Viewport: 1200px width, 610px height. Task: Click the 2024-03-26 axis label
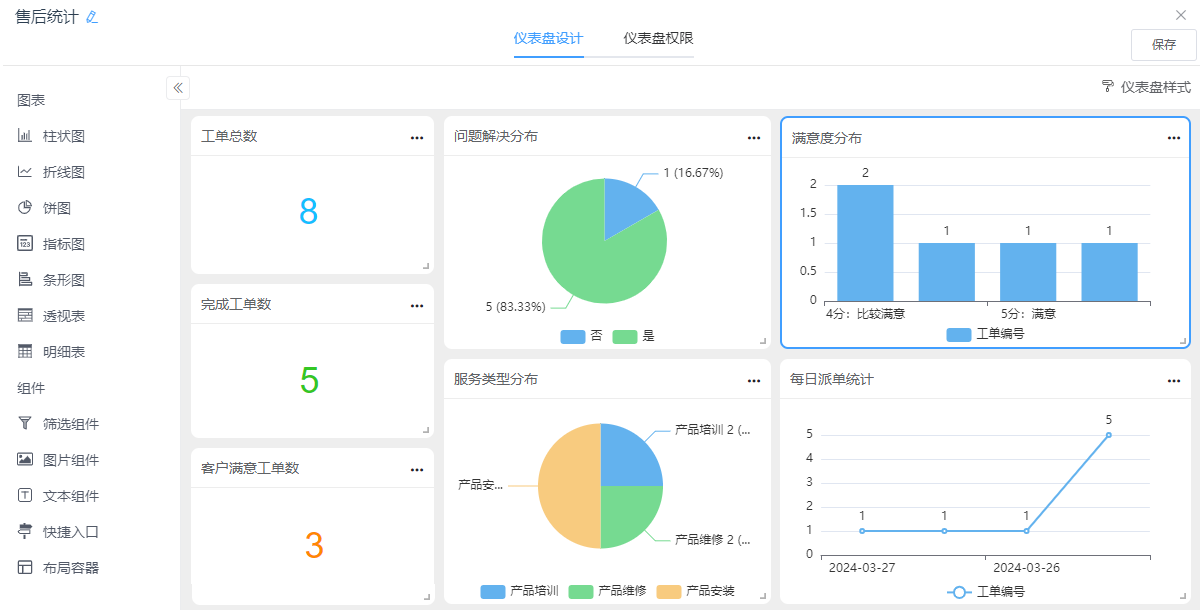pyautogui.click(x=1026, y=567)
